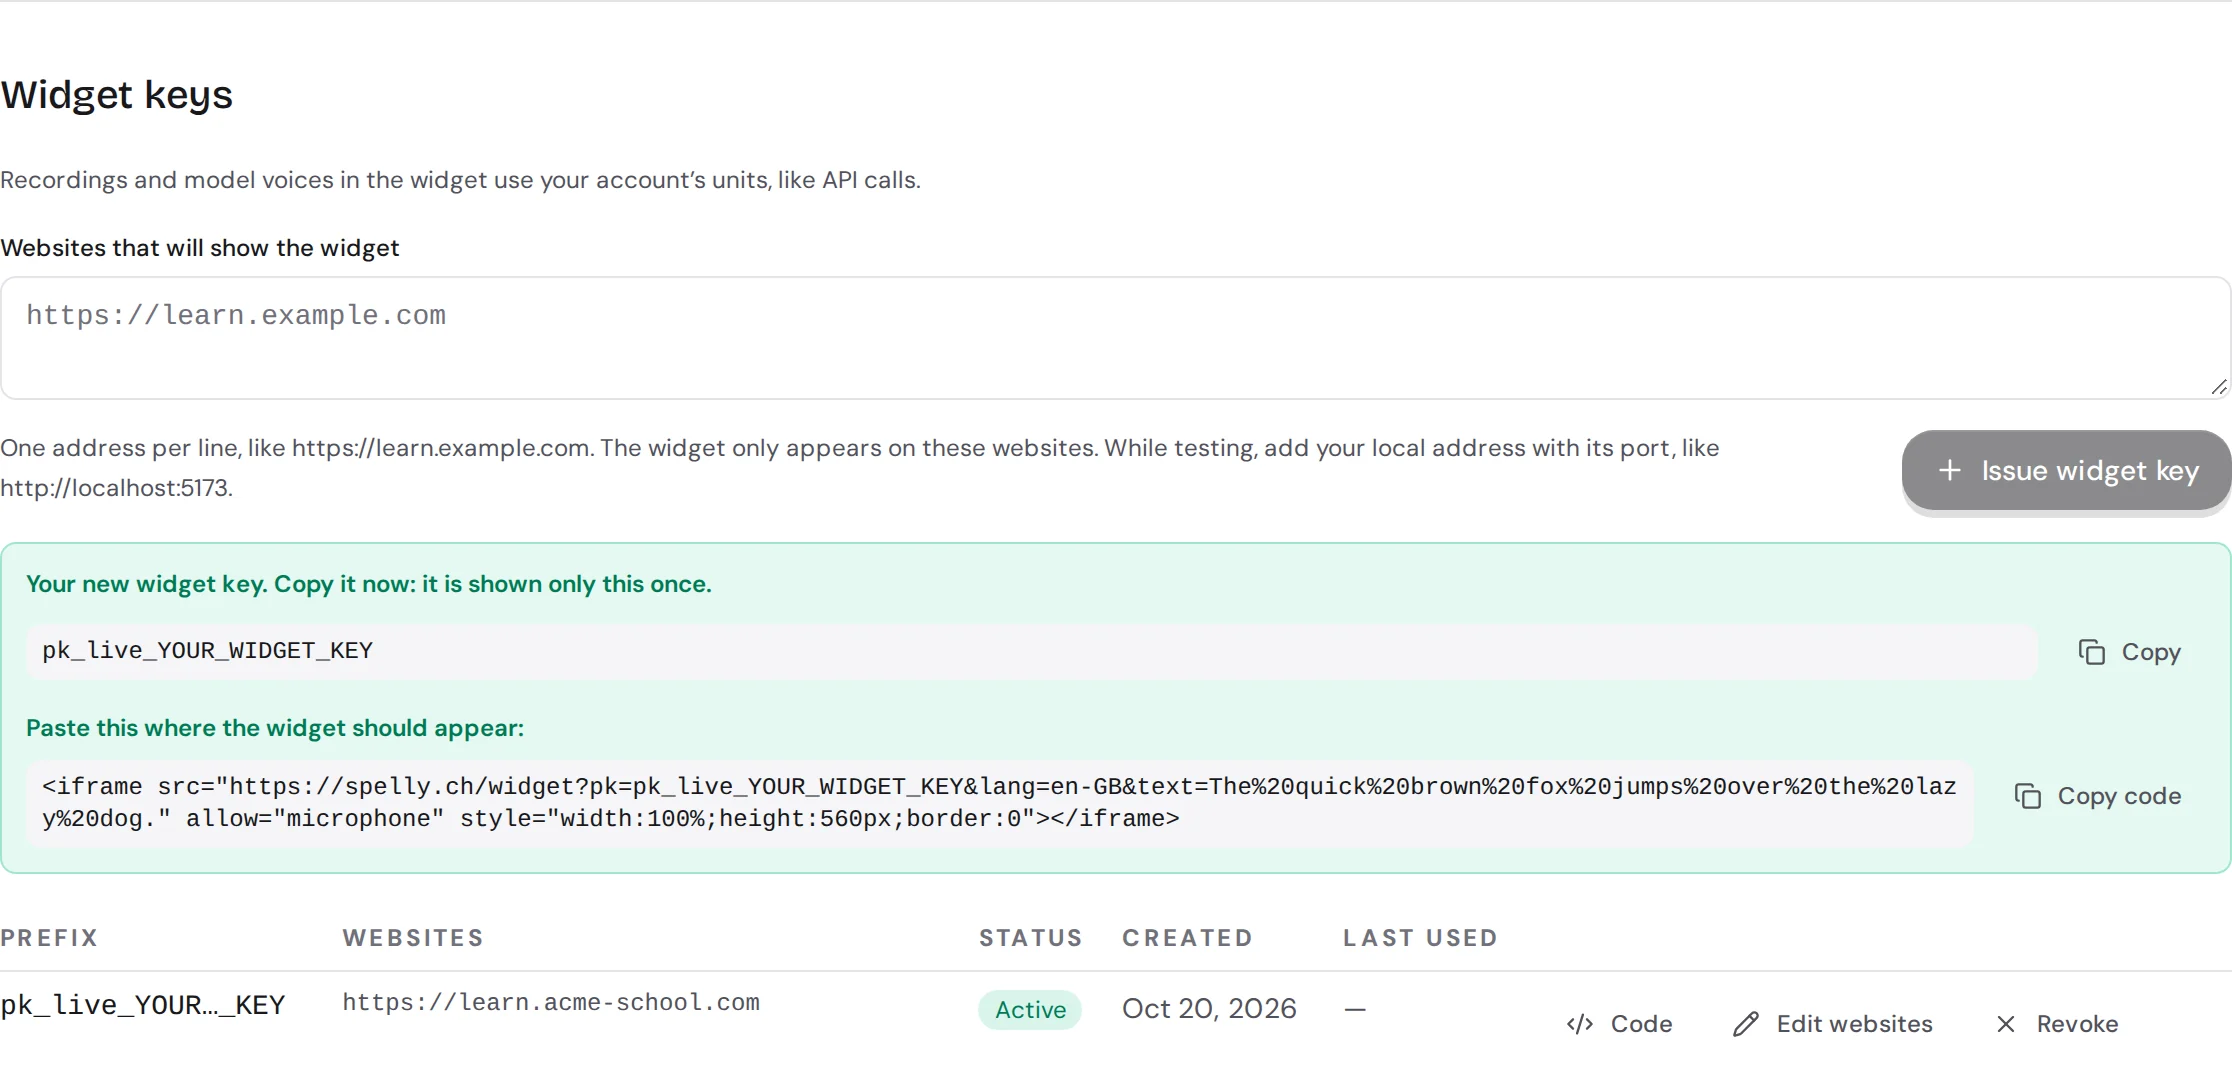Copy the new widget key
Image resolution: width=2232 pixels, height=1078 pixels.
pyautogui.click(x=2130, y=652)
